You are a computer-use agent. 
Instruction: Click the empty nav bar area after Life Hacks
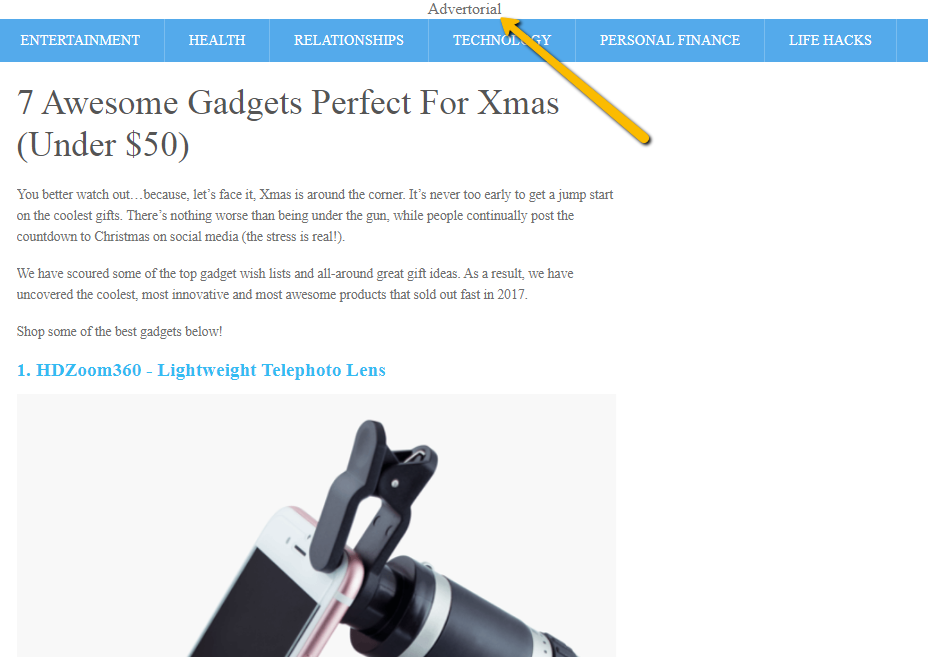[x=912, y=40]
